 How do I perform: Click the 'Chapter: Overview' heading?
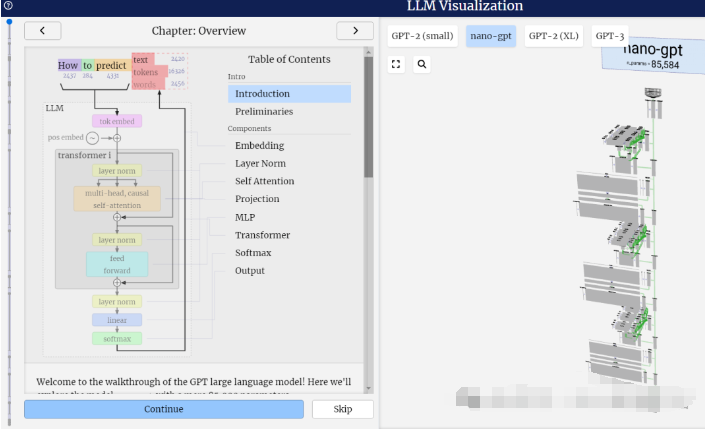pos(199,31)
